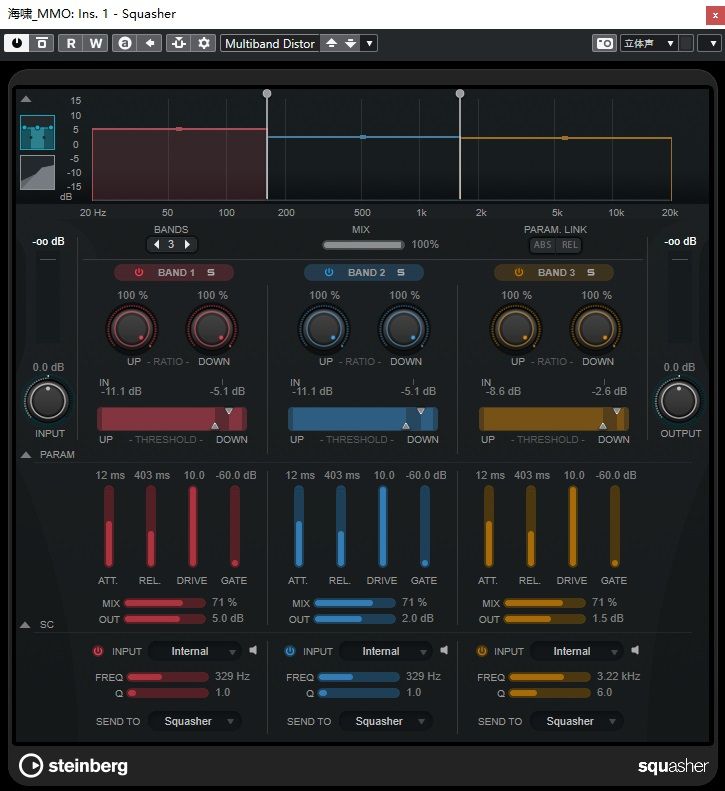Image resolution: width=725 pixels, height=791 pixels.
Task: Click Band 3 threshold bar
Action: click(x=553, y=419)
